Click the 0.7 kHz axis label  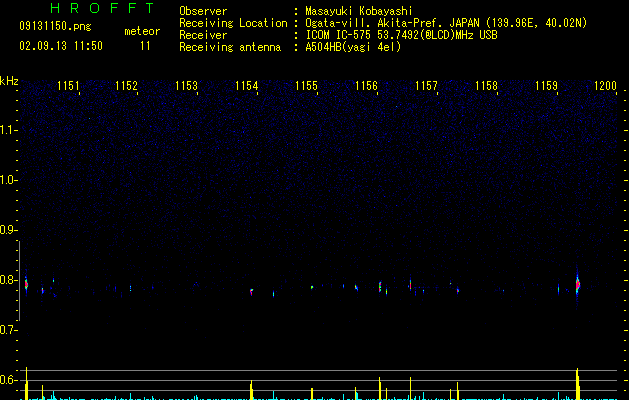(x=9, y=330)
